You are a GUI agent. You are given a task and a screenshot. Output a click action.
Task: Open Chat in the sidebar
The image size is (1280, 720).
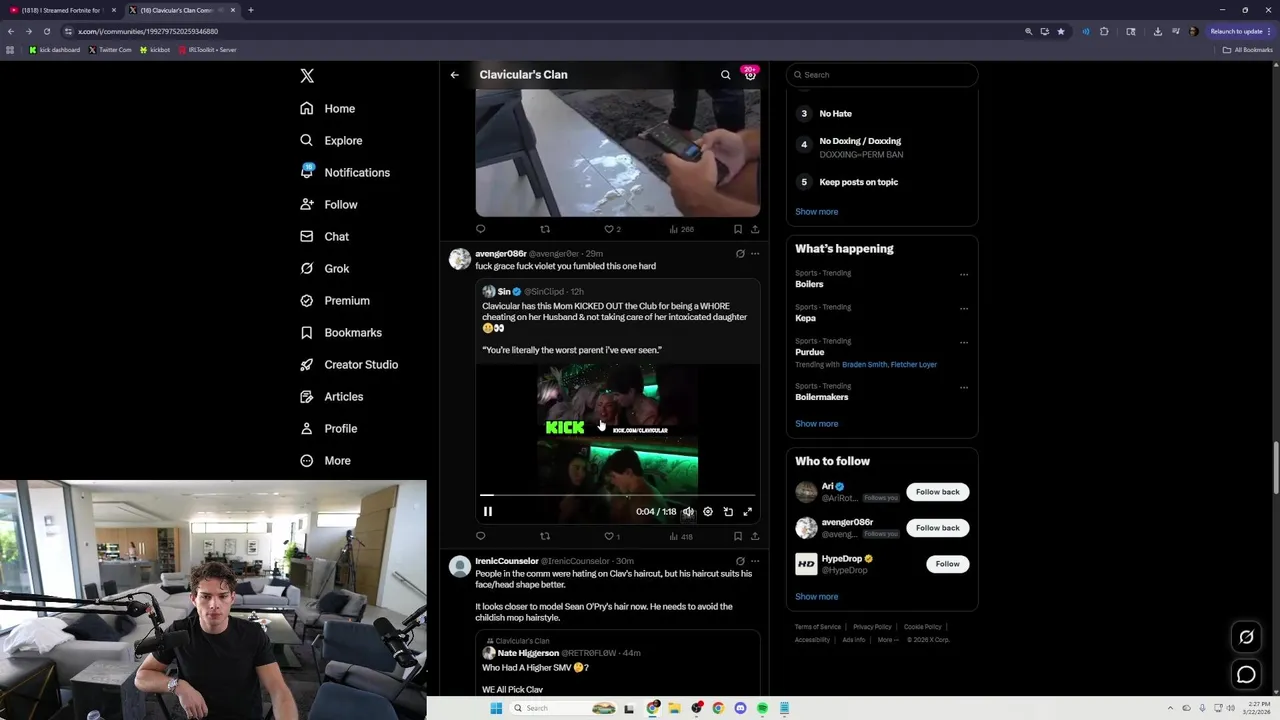click(324, 237)
